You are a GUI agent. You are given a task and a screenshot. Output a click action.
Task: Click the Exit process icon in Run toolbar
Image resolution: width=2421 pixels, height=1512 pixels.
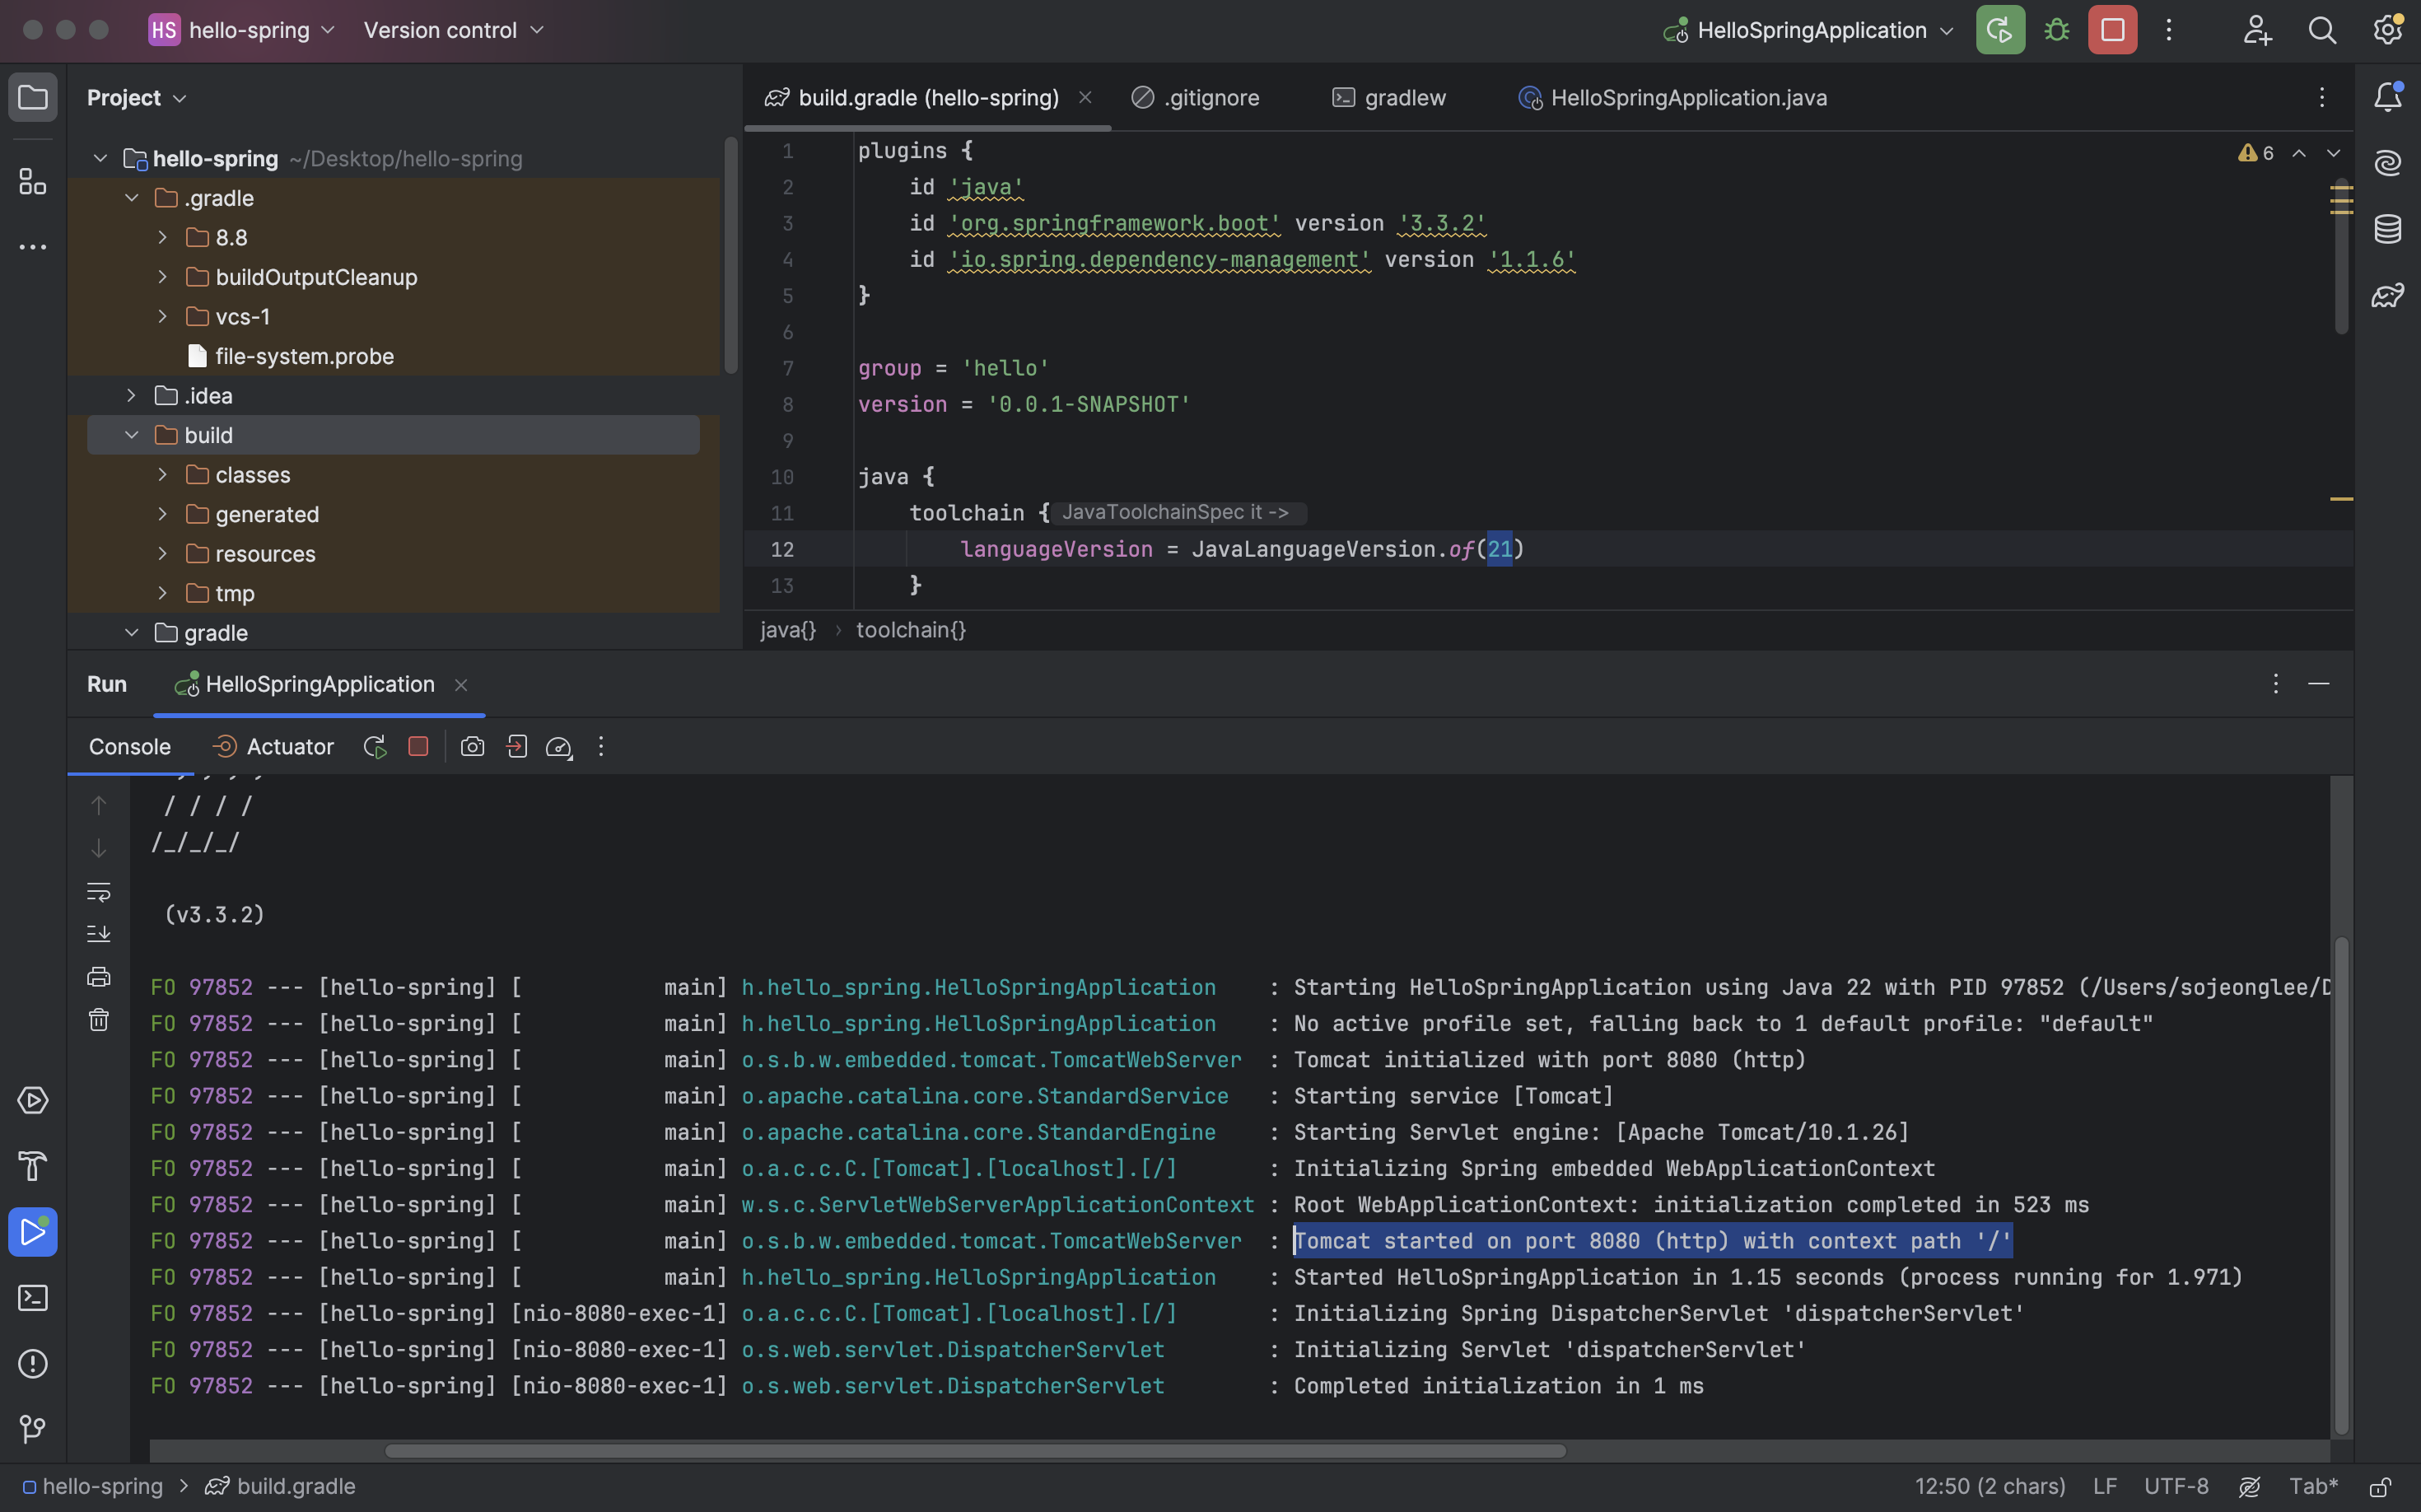(516, 747)
